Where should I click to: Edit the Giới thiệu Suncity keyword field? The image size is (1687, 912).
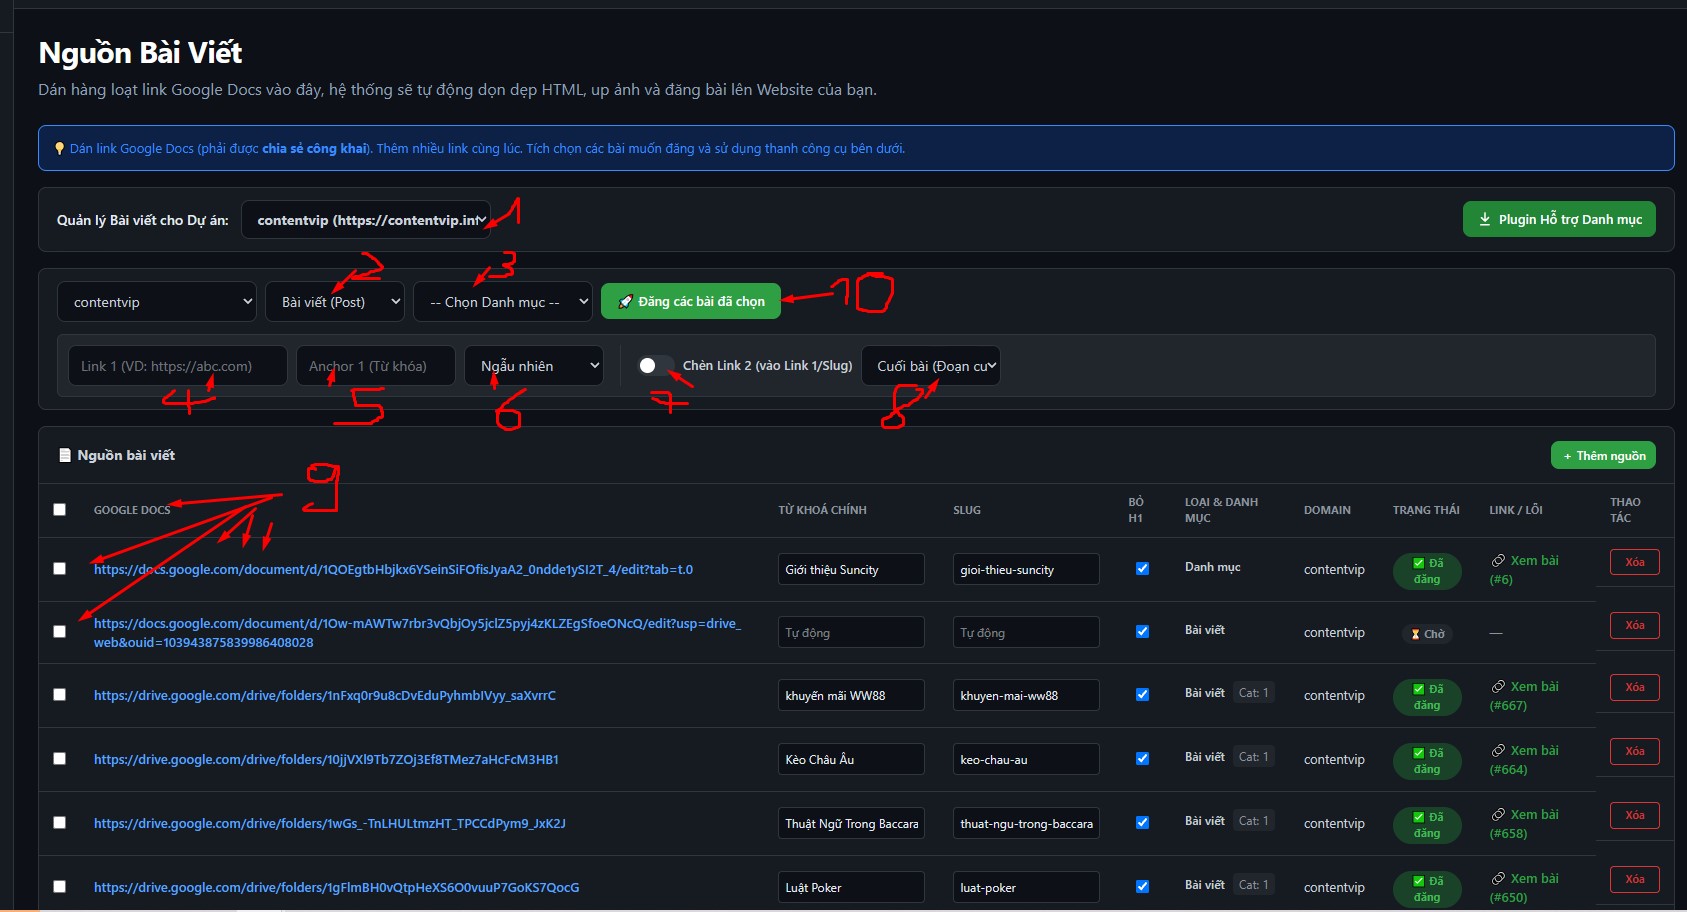tap(851, 569)
